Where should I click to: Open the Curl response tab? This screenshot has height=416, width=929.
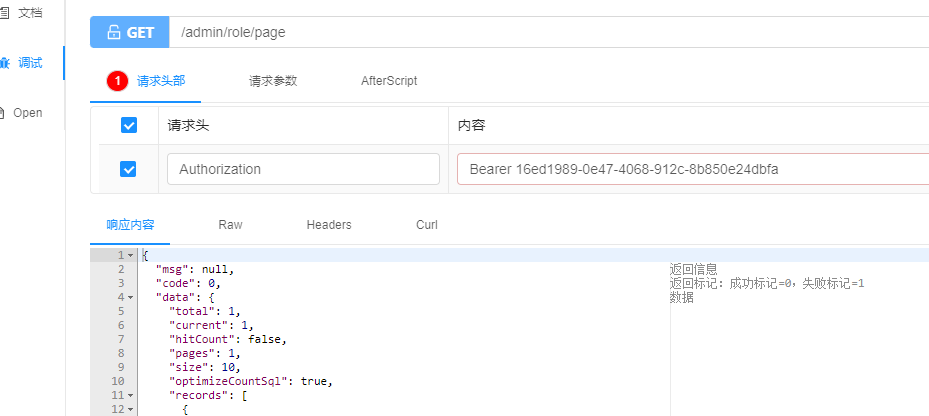[427, 225]
